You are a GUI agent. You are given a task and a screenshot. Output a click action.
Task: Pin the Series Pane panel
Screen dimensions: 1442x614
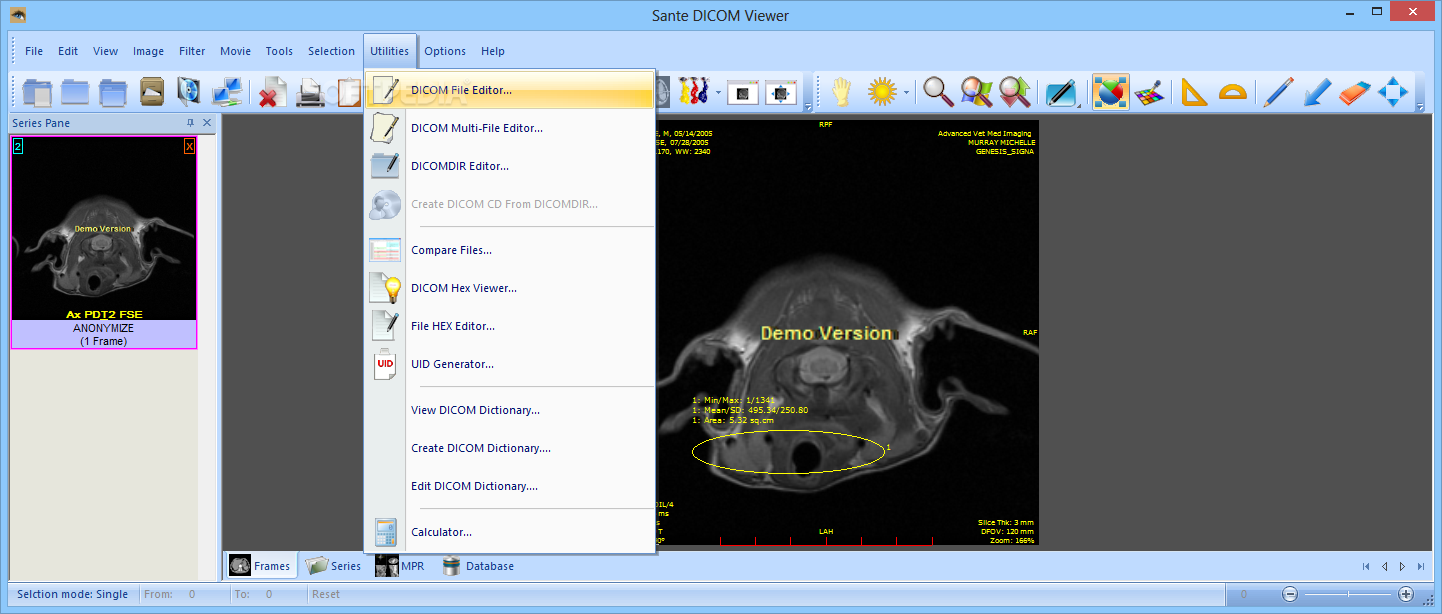click(x=190, y=123)
